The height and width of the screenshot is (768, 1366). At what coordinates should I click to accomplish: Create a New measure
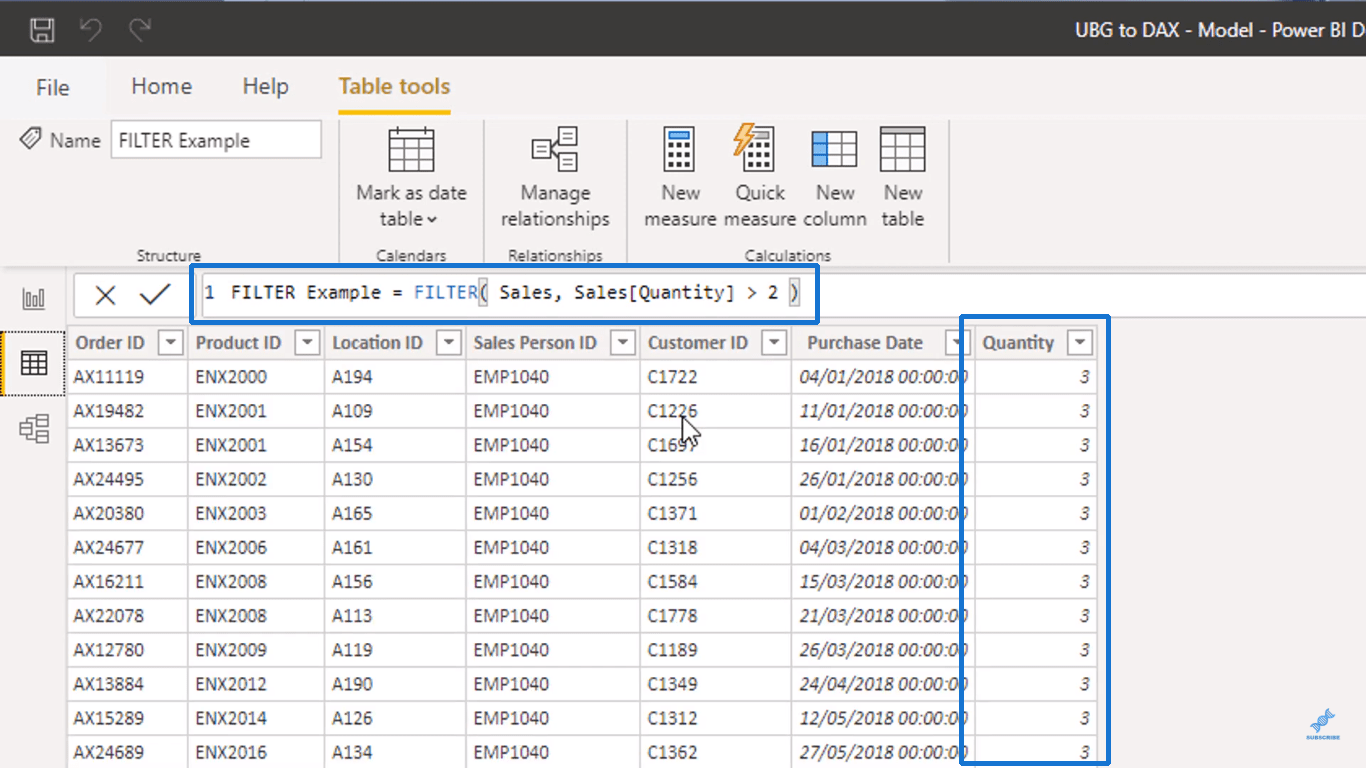point(680,178)
